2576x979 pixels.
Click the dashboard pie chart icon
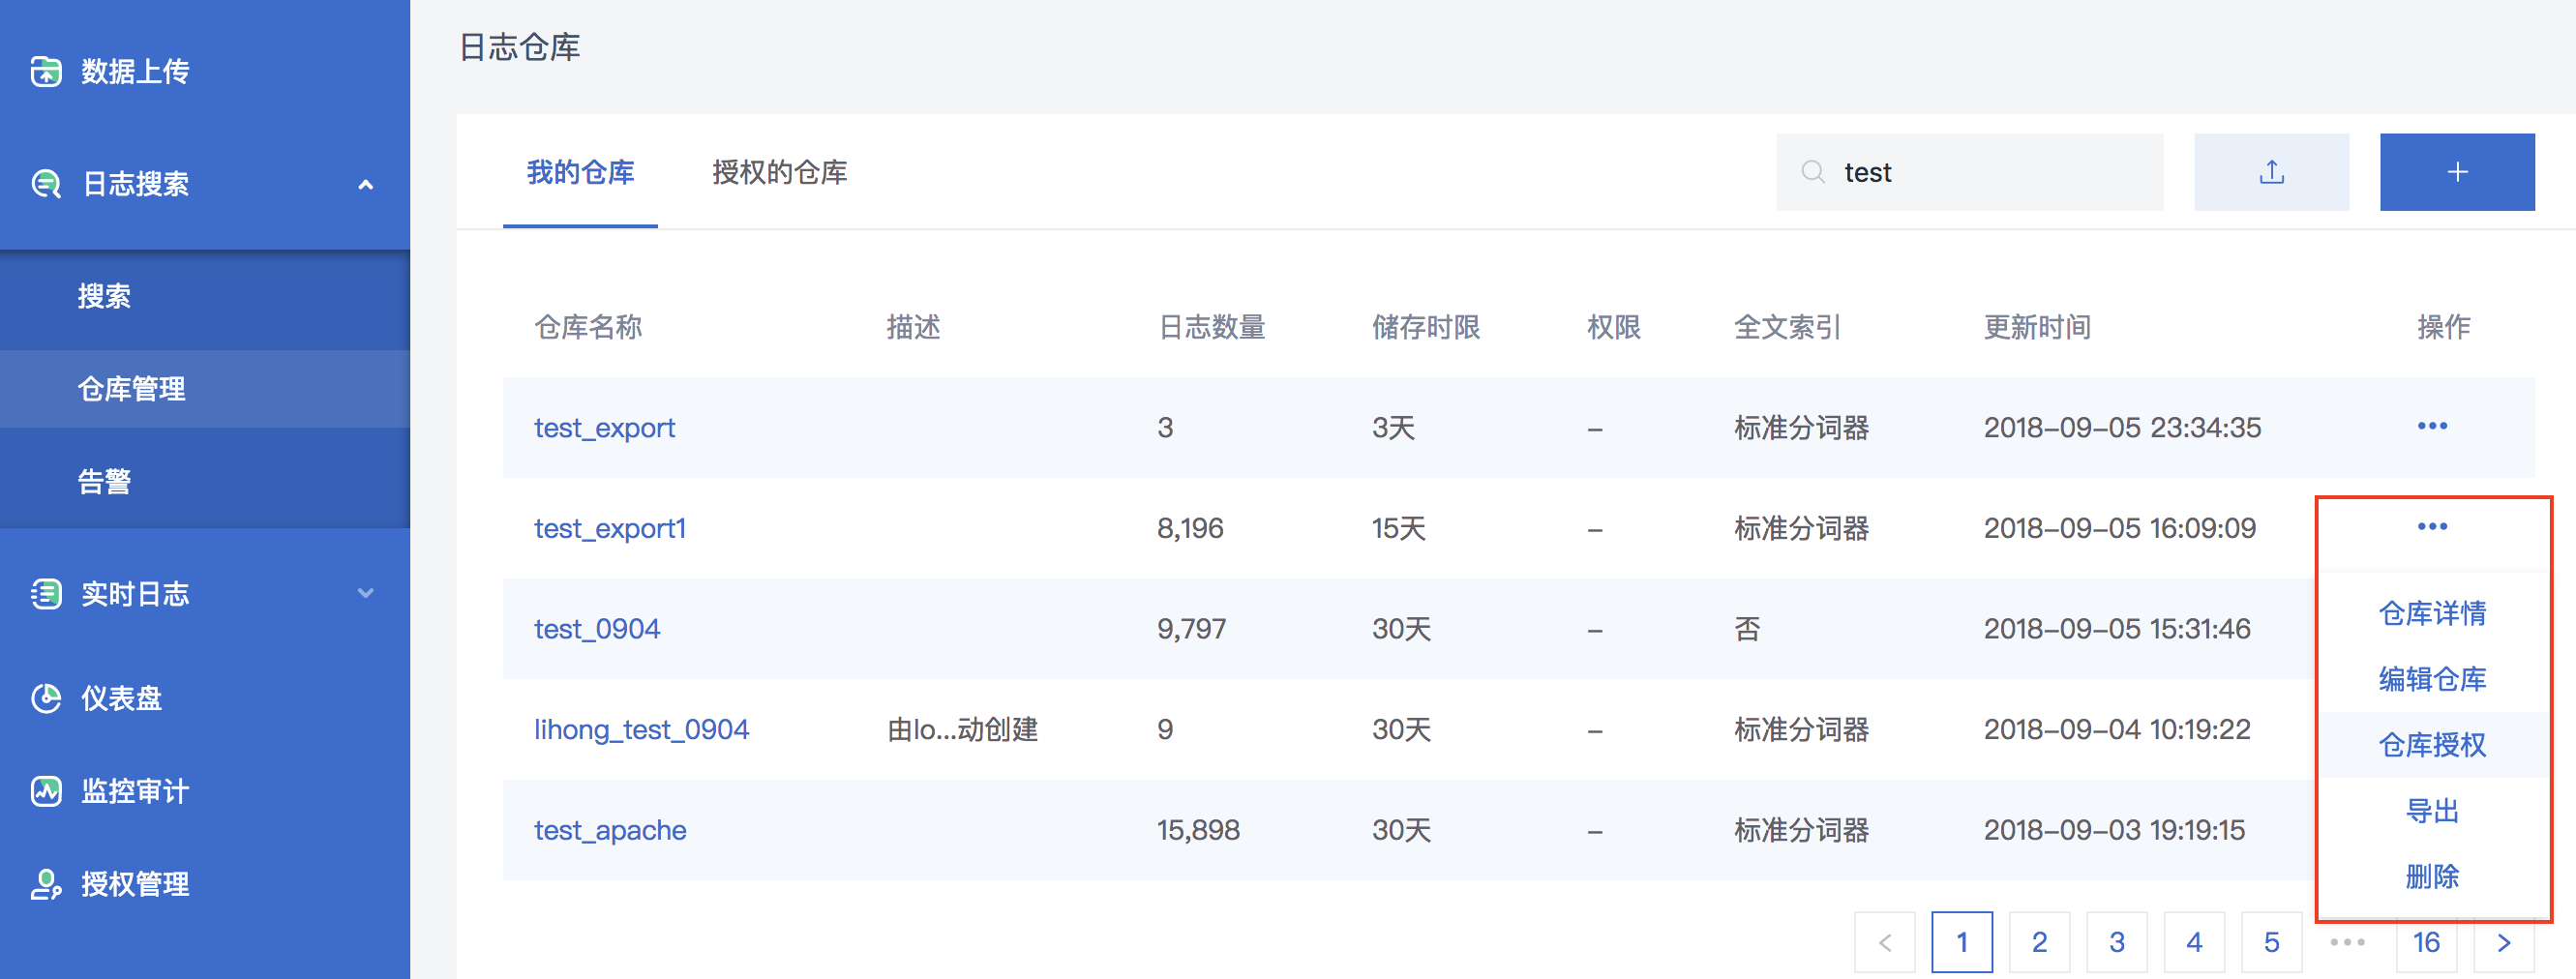pyautogui.click(x=46, y=698)
